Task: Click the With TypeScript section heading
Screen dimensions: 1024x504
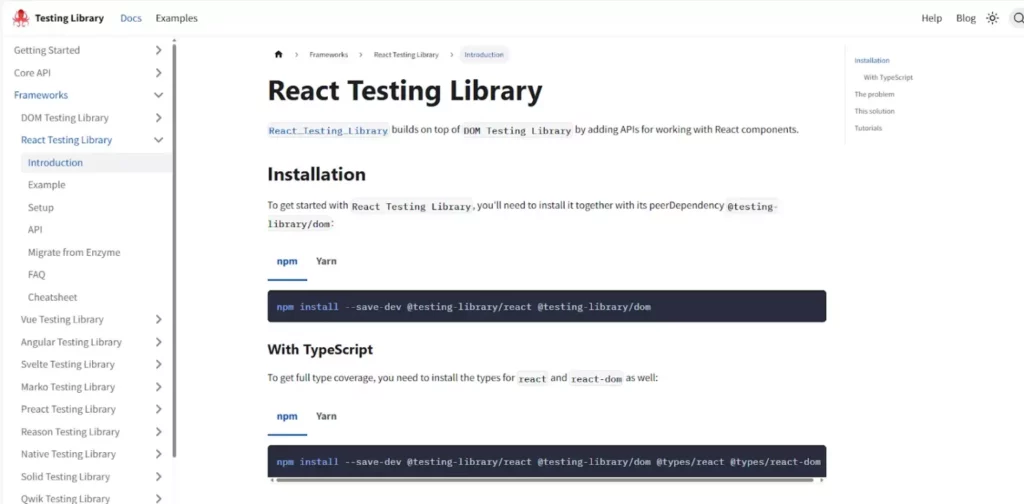Action: click(320, 349)
